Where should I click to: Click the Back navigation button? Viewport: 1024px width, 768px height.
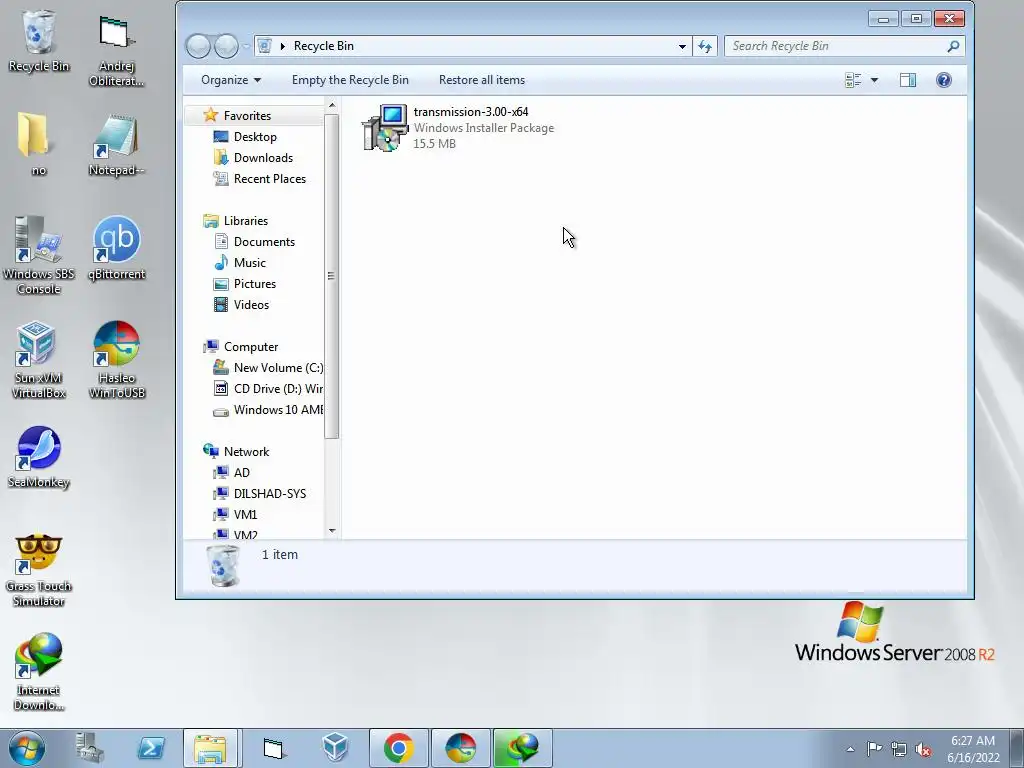click(x=199, y=46)
